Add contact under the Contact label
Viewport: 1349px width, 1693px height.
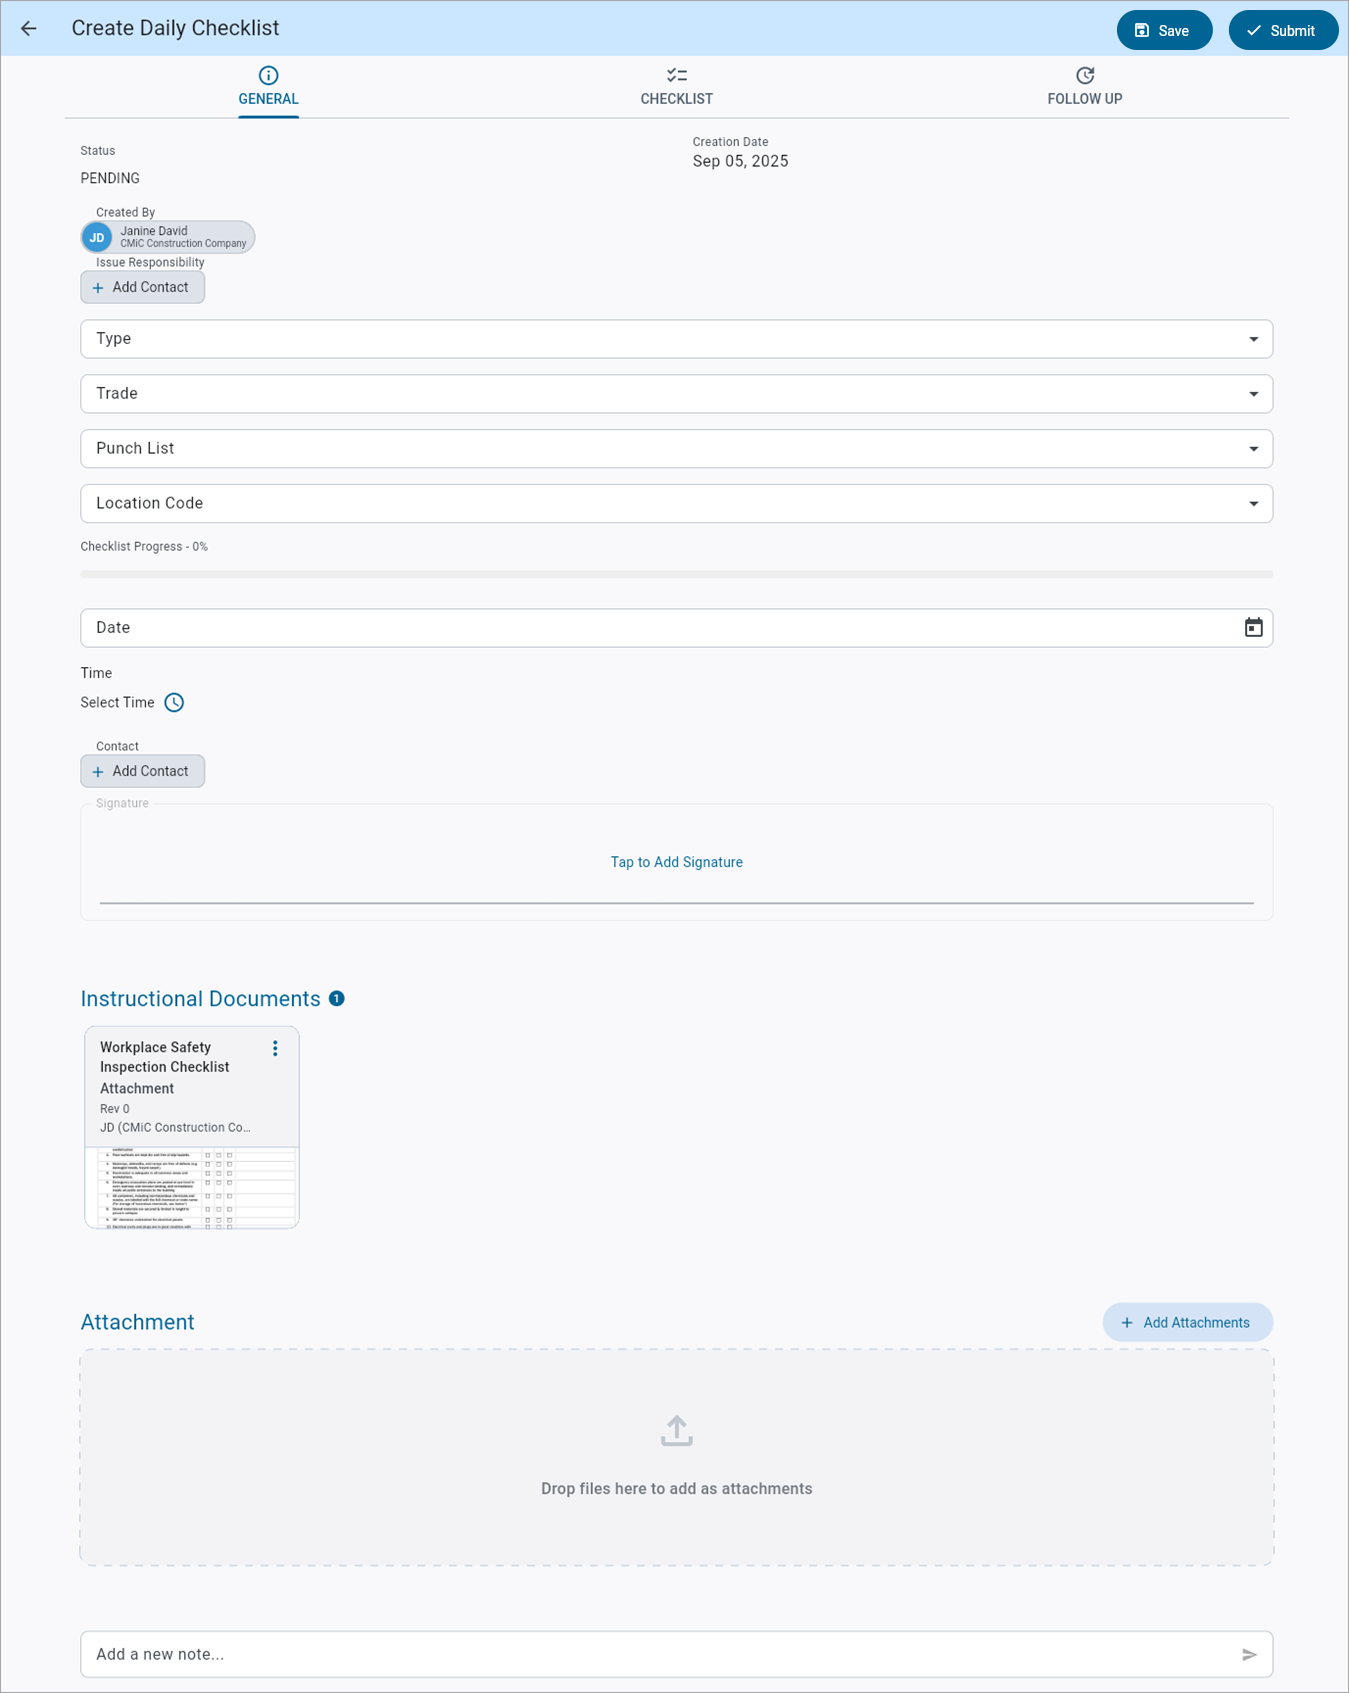pyautogui.click(x=142, y=771)
